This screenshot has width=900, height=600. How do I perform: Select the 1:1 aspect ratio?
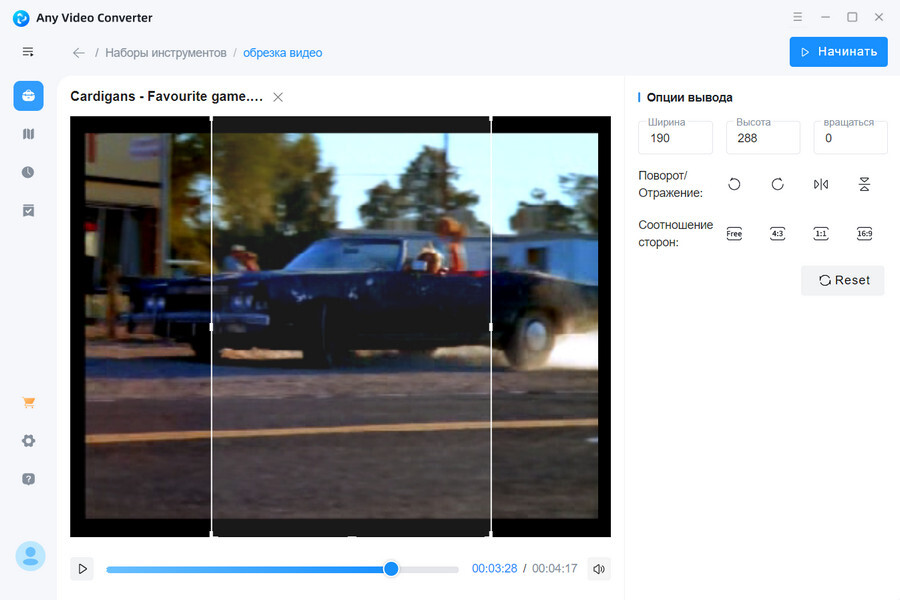coord(821,234)
